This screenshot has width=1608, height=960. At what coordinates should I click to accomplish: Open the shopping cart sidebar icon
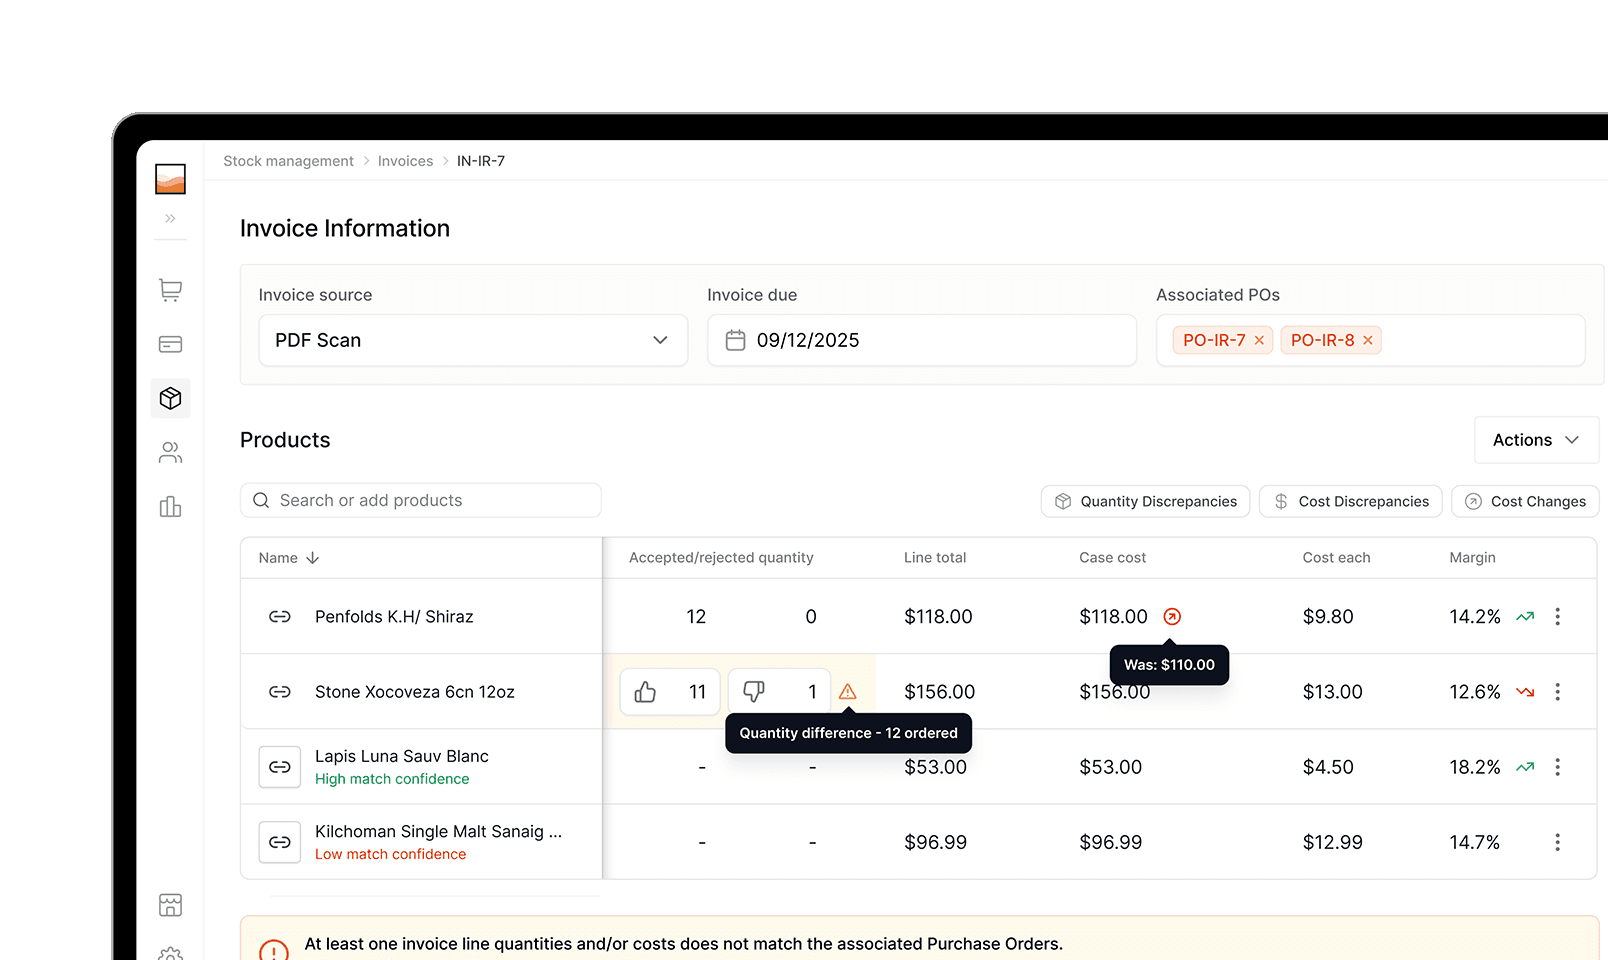[x=170, y=290]
